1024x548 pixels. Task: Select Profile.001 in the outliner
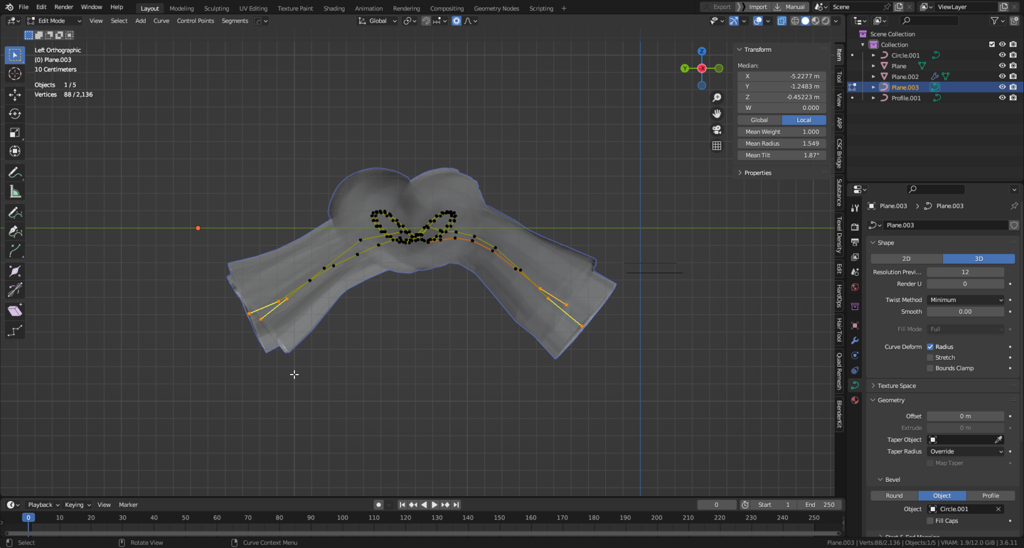pos(906,98)
